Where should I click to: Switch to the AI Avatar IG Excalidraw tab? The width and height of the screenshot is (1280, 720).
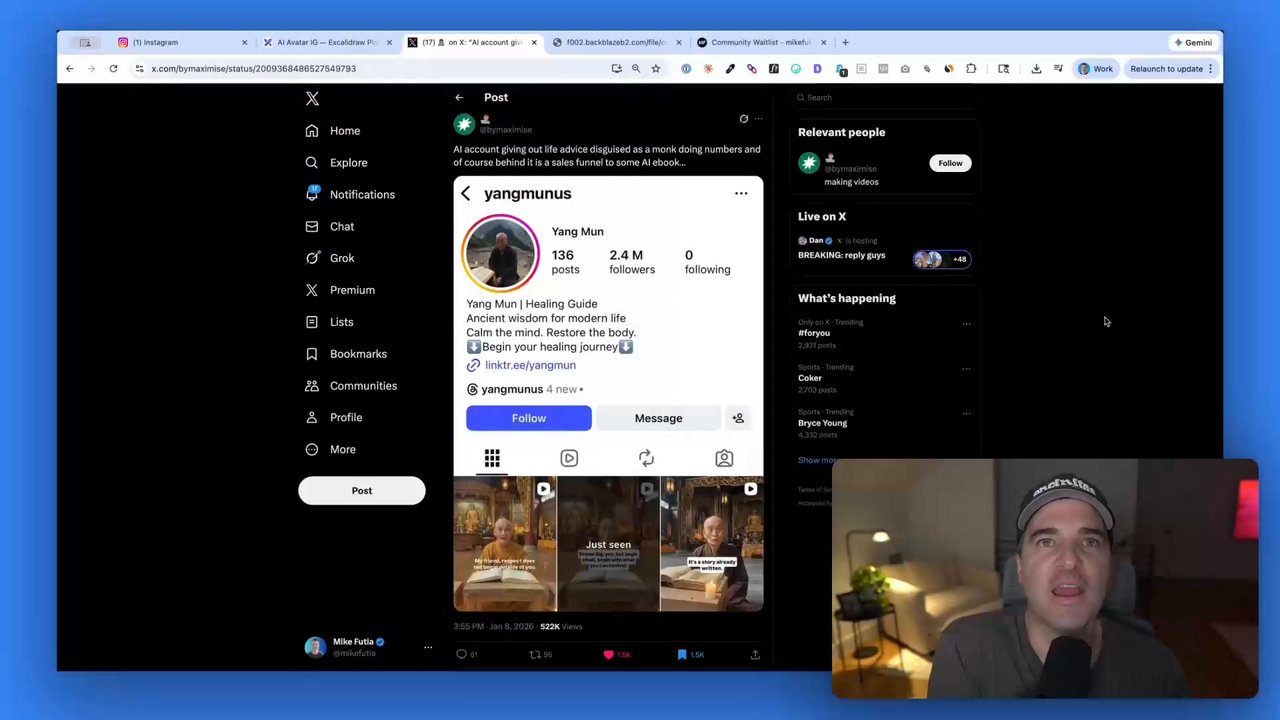pyautogui.click(x=325, y=42)
